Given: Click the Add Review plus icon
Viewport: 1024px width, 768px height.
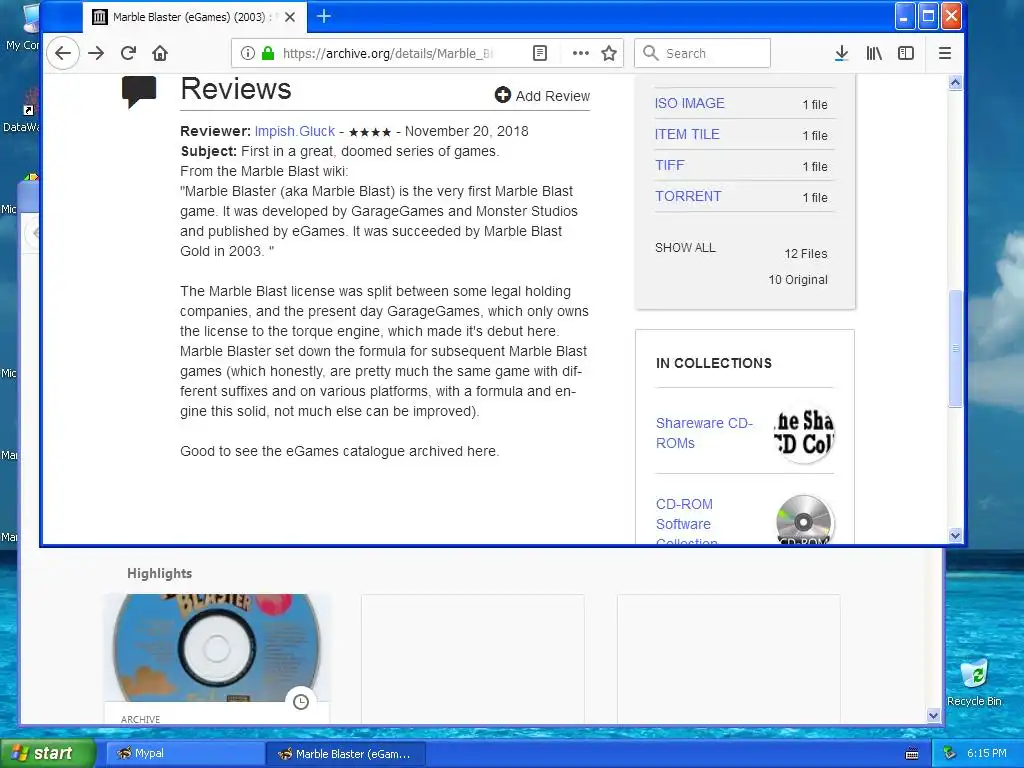Looking at the screenshot, I should pyautogui.click(x=502, y=95).
